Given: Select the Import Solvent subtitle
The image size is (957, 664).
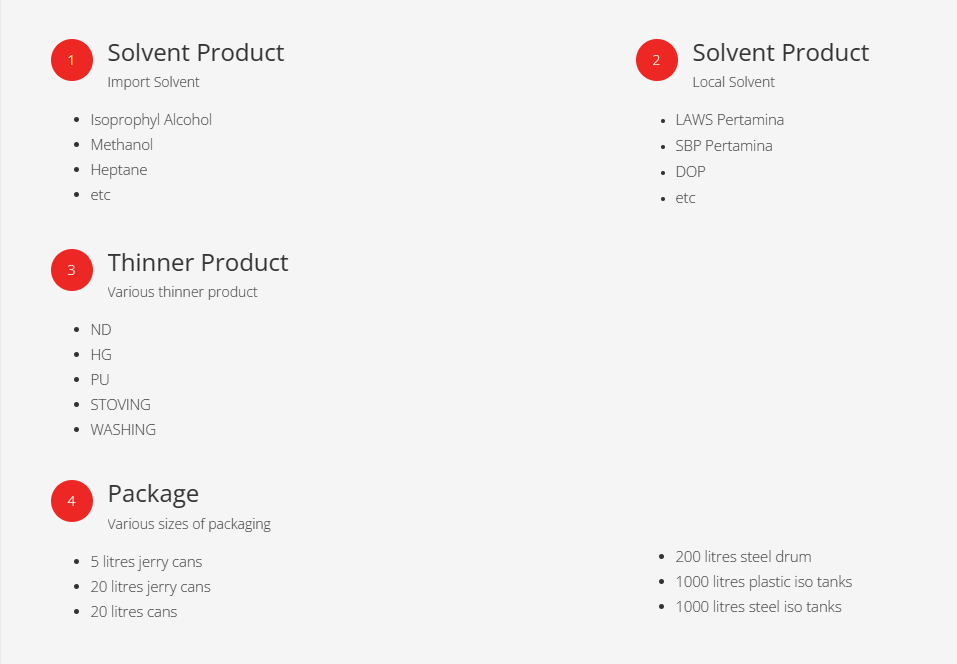Looking at the screenshot, I should tap(153, 82).
